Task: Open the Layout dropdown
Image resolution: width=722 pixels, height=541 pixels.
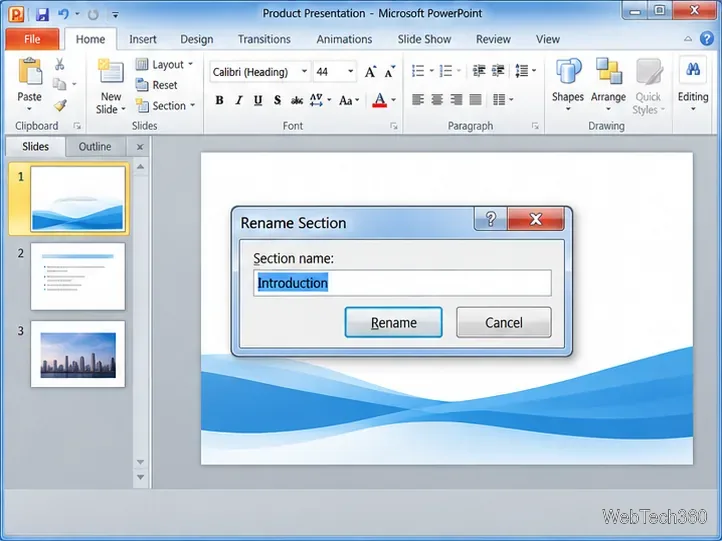Action: pyautogui.click(x=164, y=64)
